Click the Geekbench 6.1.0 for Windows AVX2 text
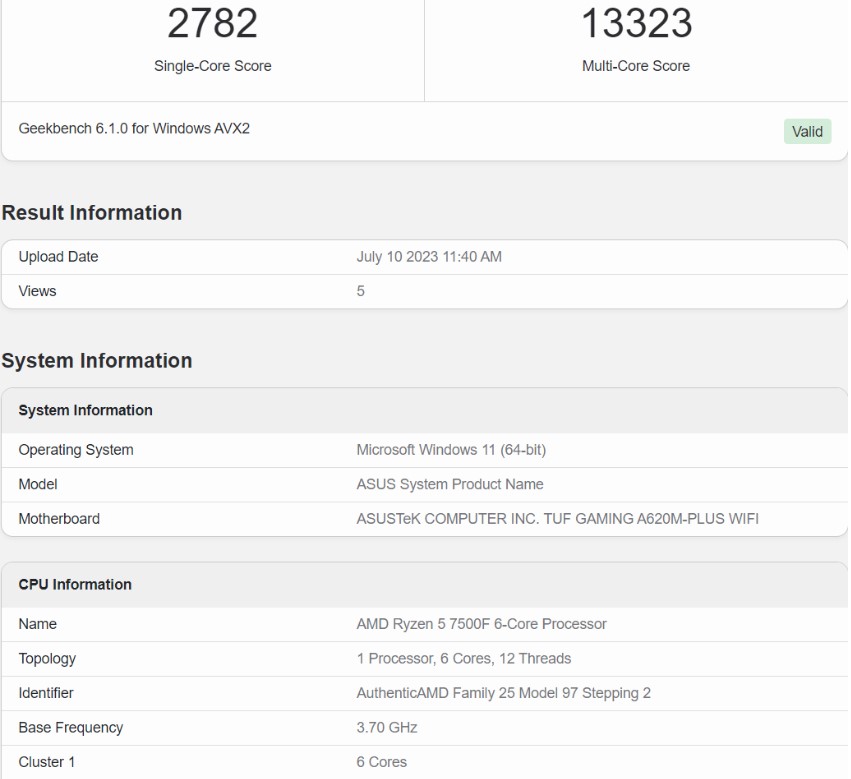The height and width of the screenshot is (779, 851). click(x=134, y=130)
